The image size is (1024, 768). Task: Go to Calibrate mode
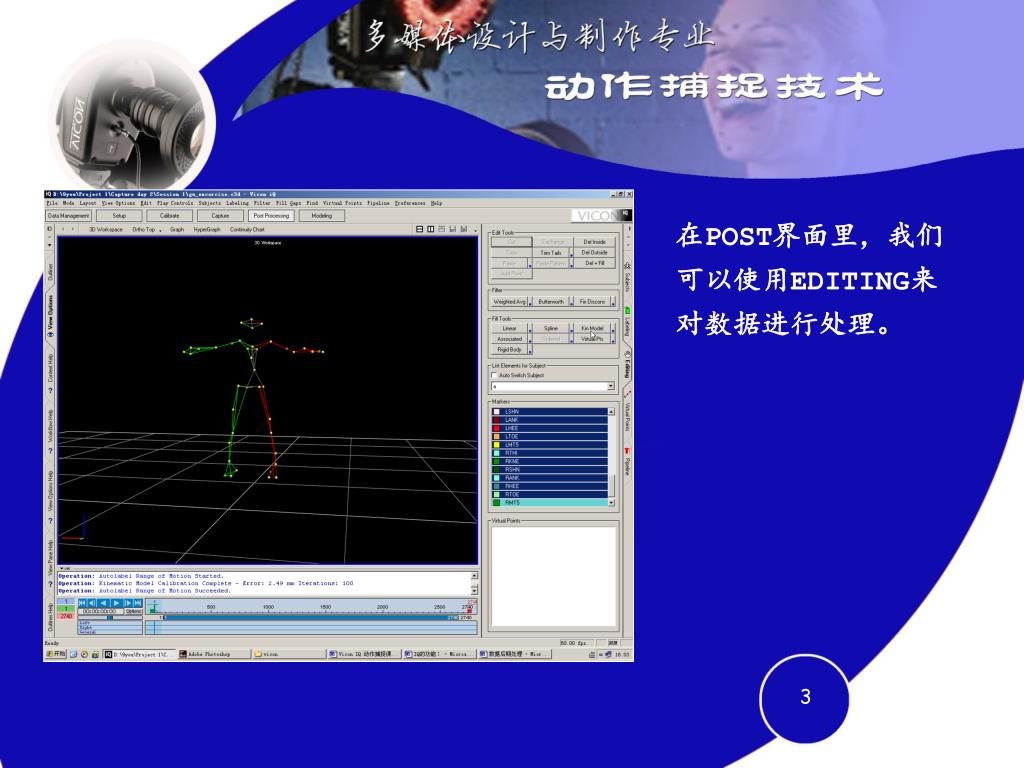tap(169, 216)
